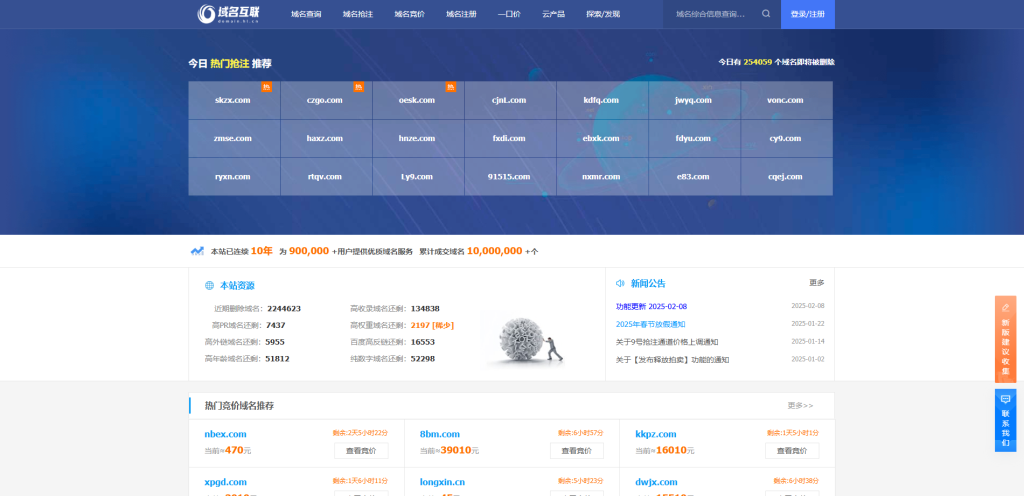This screenshot has width=1024, height=496.
Task: Click 高收录域名还剩 value 134838
Action: point(425,309)
